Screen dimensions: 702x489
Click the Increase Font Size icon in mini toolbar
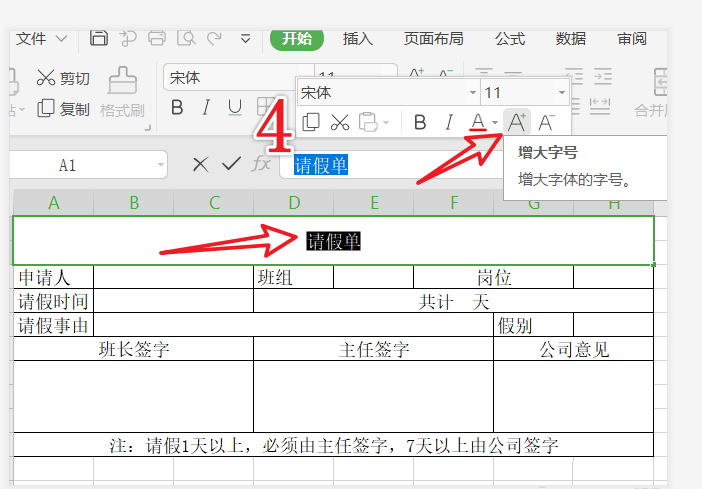point(517,122)
